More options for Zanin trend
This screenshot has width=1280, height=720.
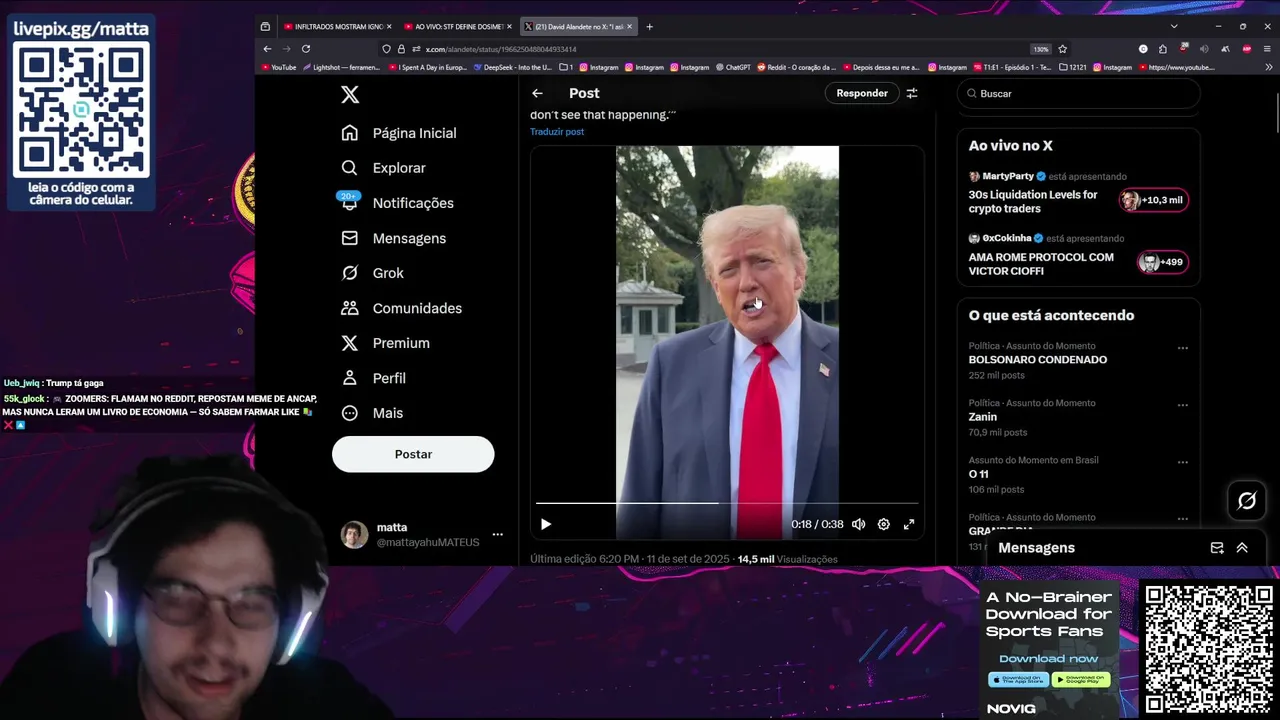pos(1183,405)
